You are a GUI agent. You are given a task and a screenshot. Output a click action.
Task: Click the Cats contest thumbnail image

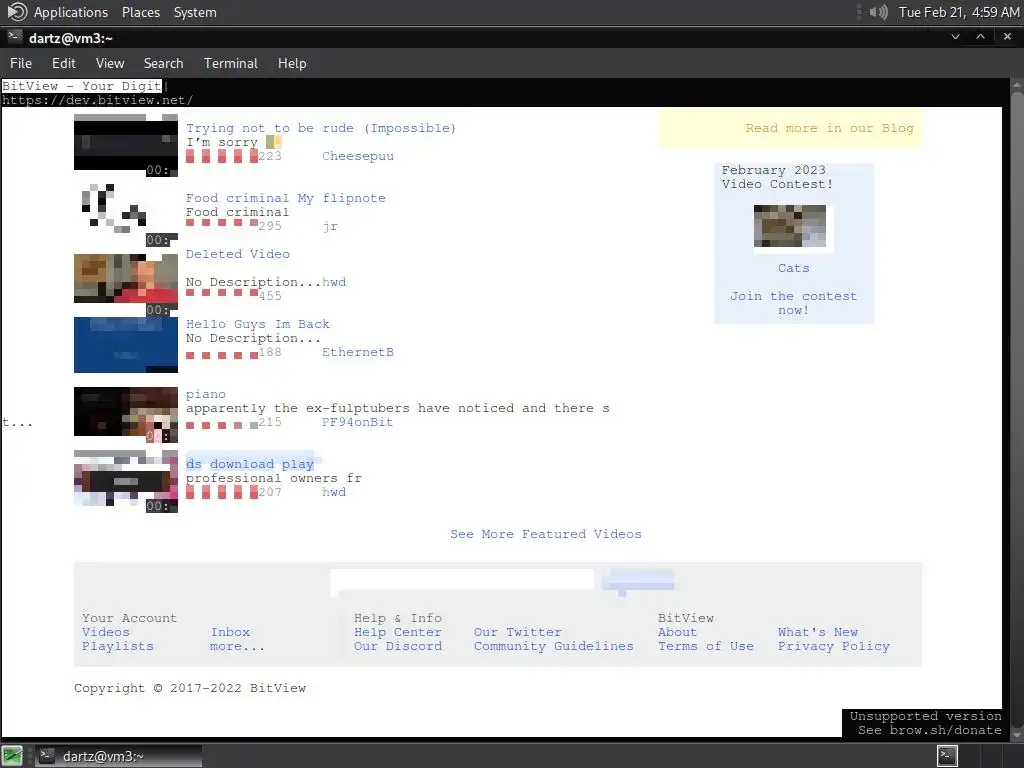pos(790,226)
